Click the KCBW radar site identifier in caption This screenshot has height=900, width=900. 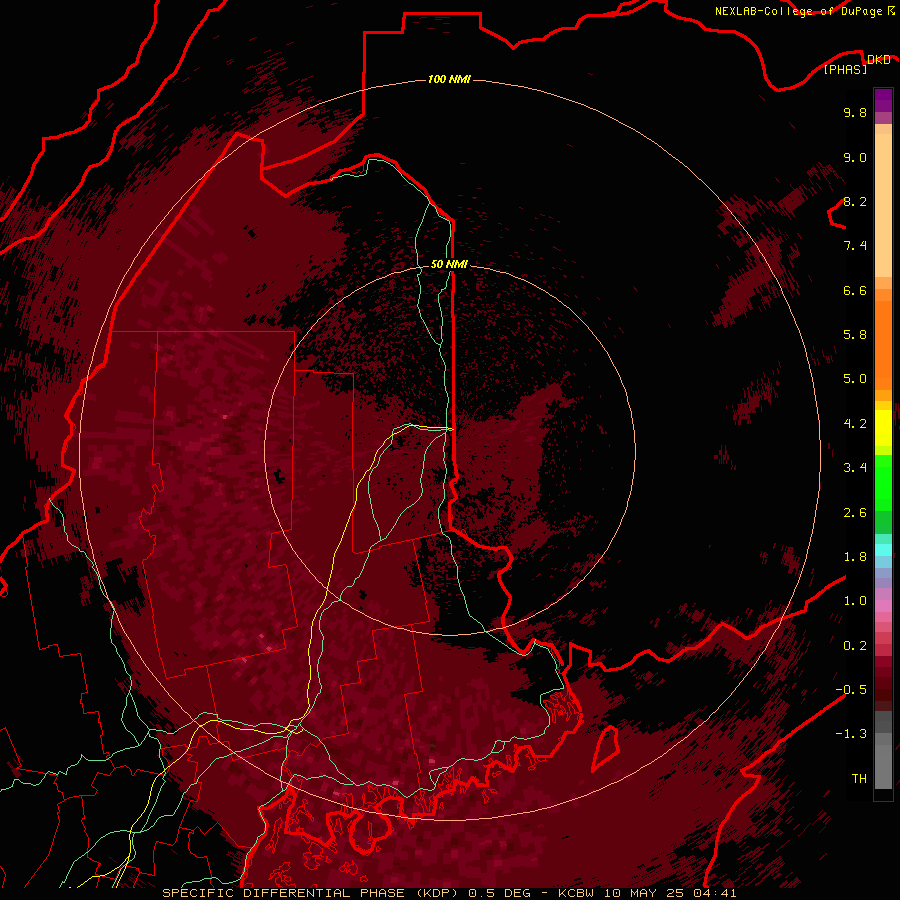click(x=576, y=893)
